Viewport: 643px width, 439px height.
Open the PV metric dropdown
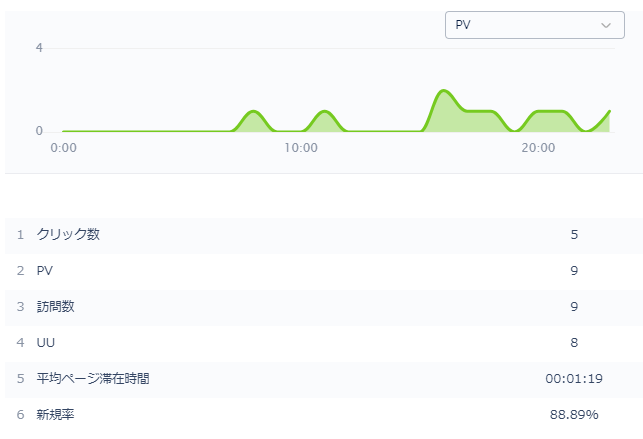pos(535,25)
